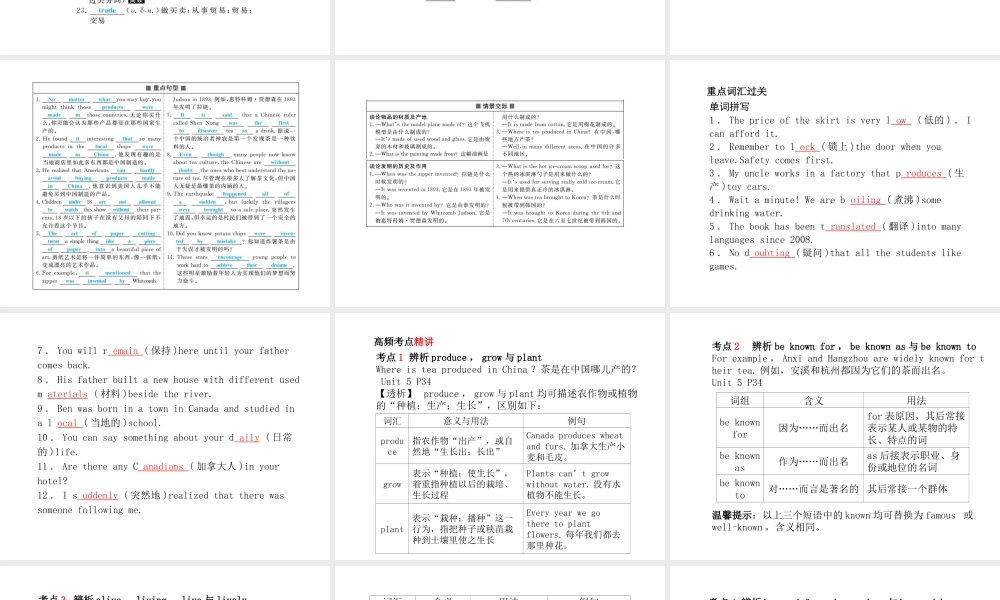
Task: Click the 'For example, Anxi and Hangzhou' sentence
Action: pos(848,365)
